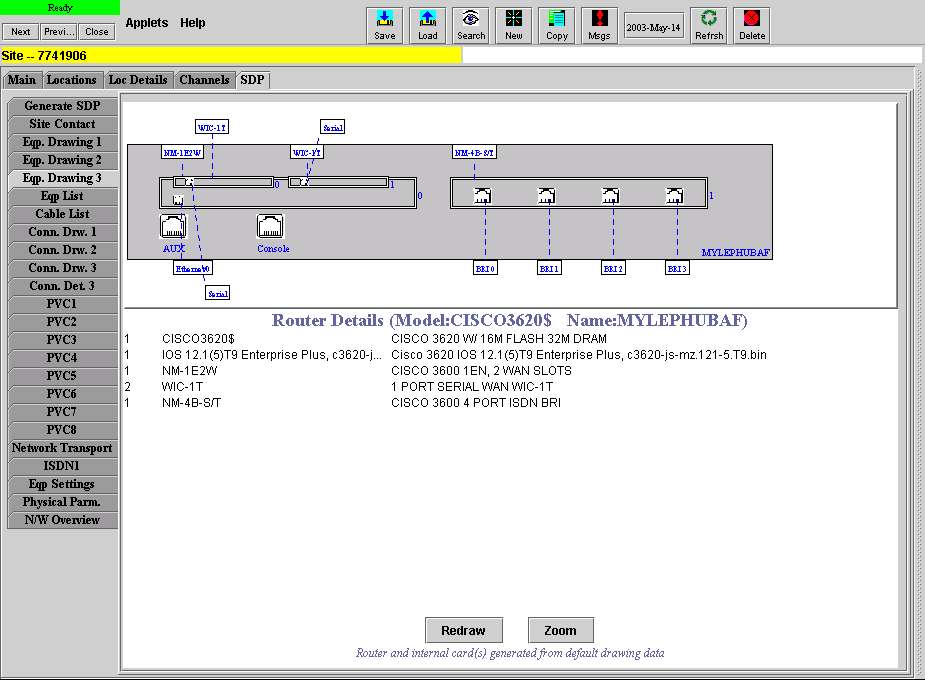Click the BRI port icon above BRI2
The width and height of the screenshot is (925, 680).
tap(611, 195)
